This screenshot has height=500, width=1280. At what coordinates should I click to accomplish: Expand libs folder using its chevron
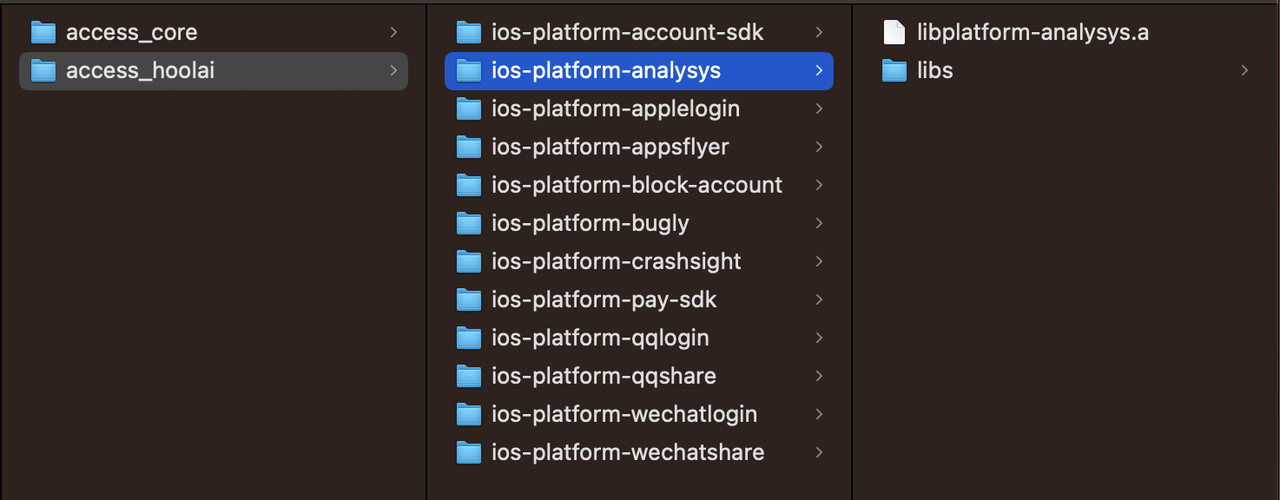coord(1245,70)
